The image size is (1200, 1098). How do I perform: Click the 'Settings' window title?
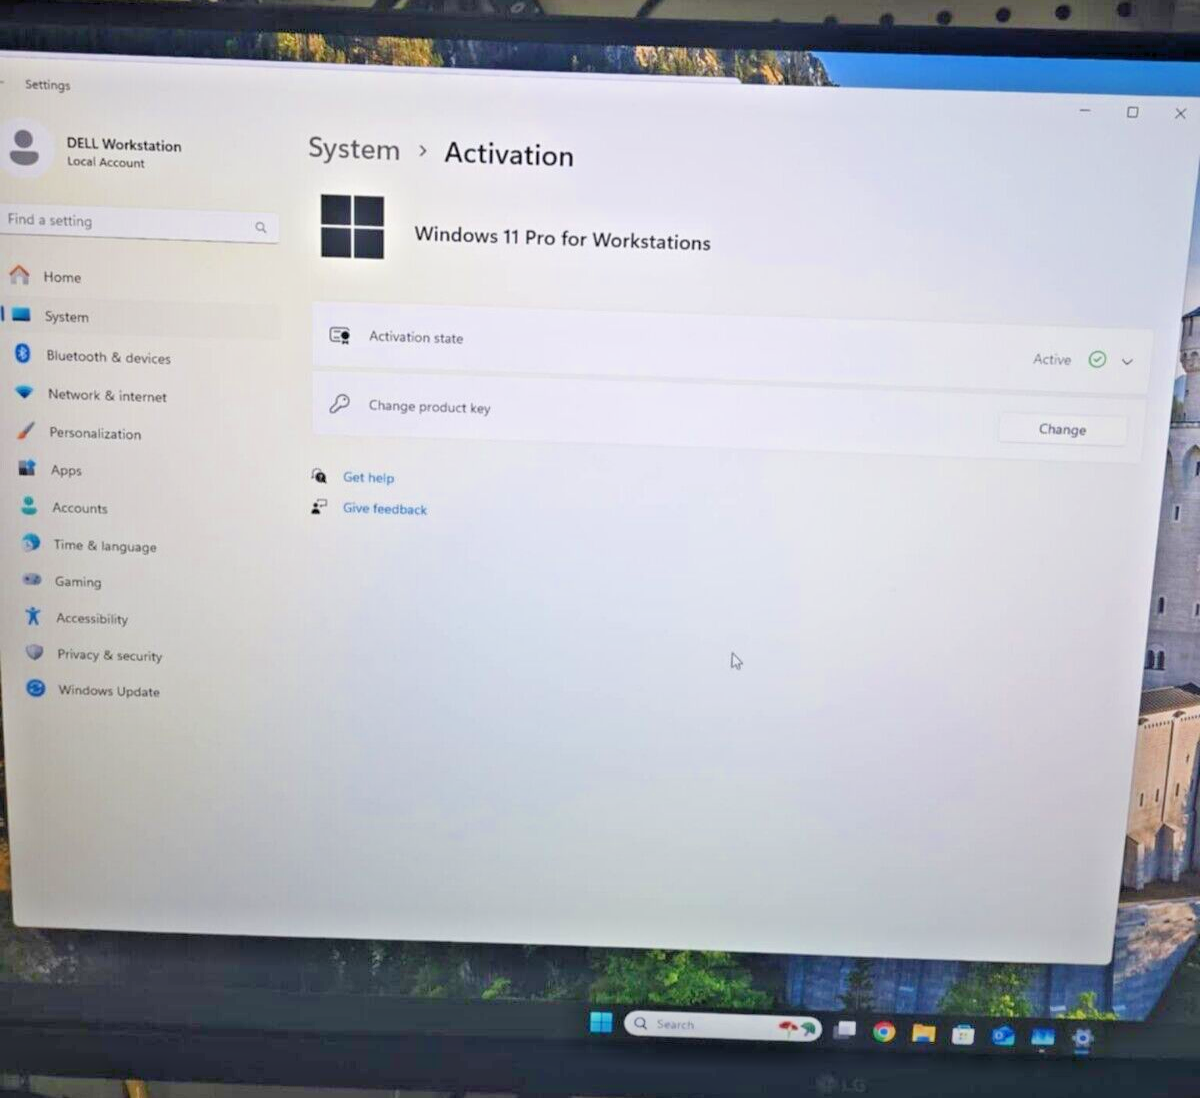48,85
